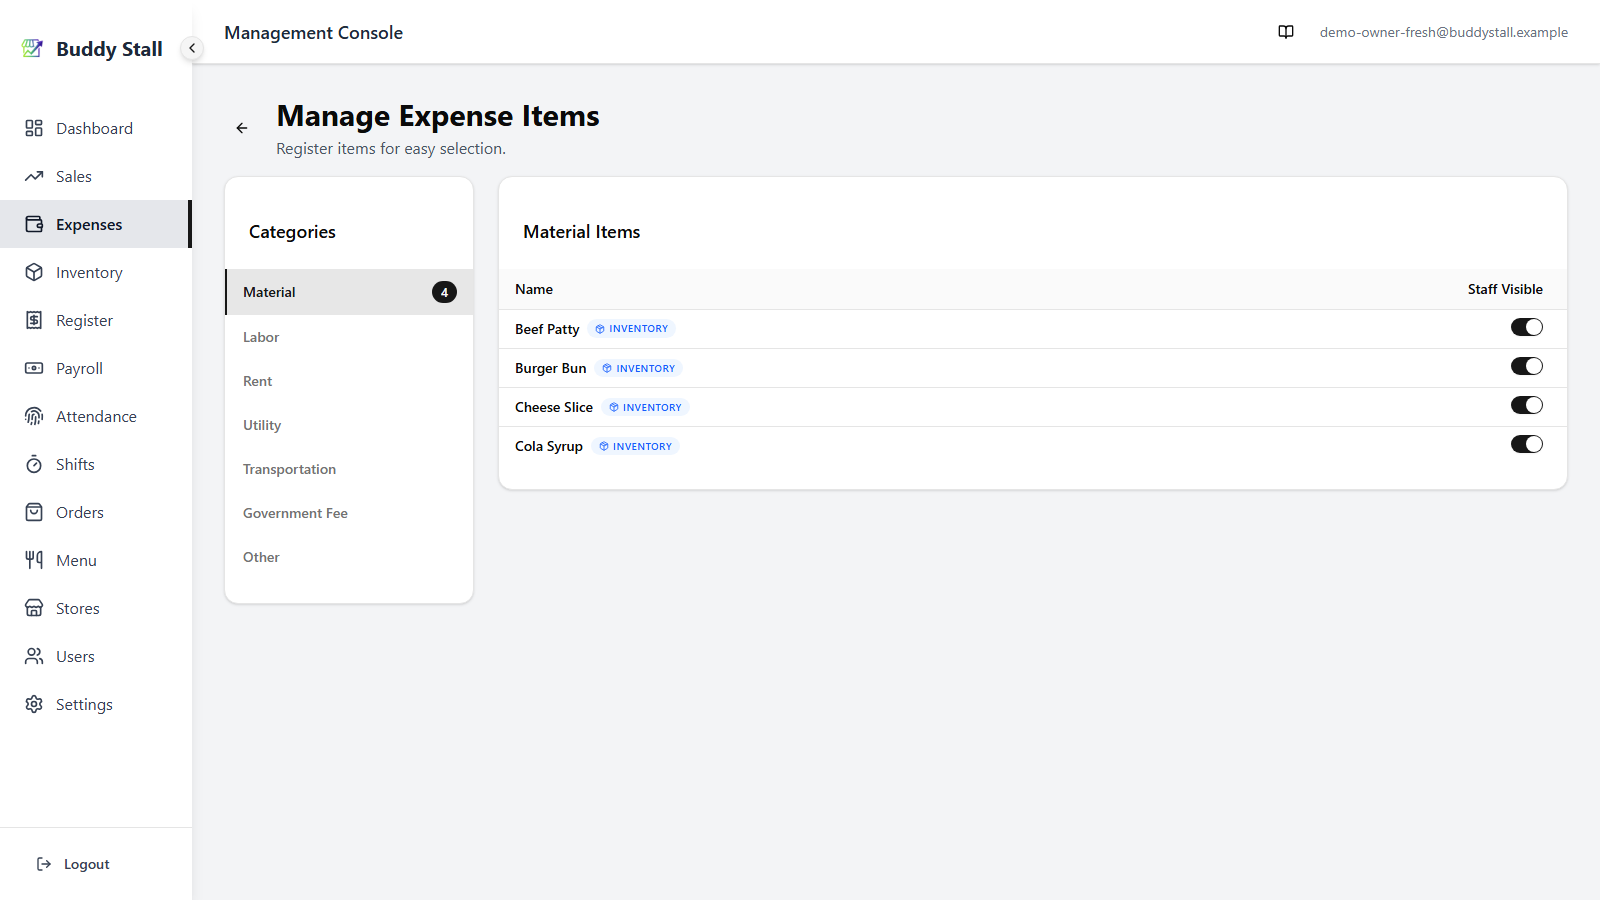
Task: Click the Name column header
Action: click(534, 289)
